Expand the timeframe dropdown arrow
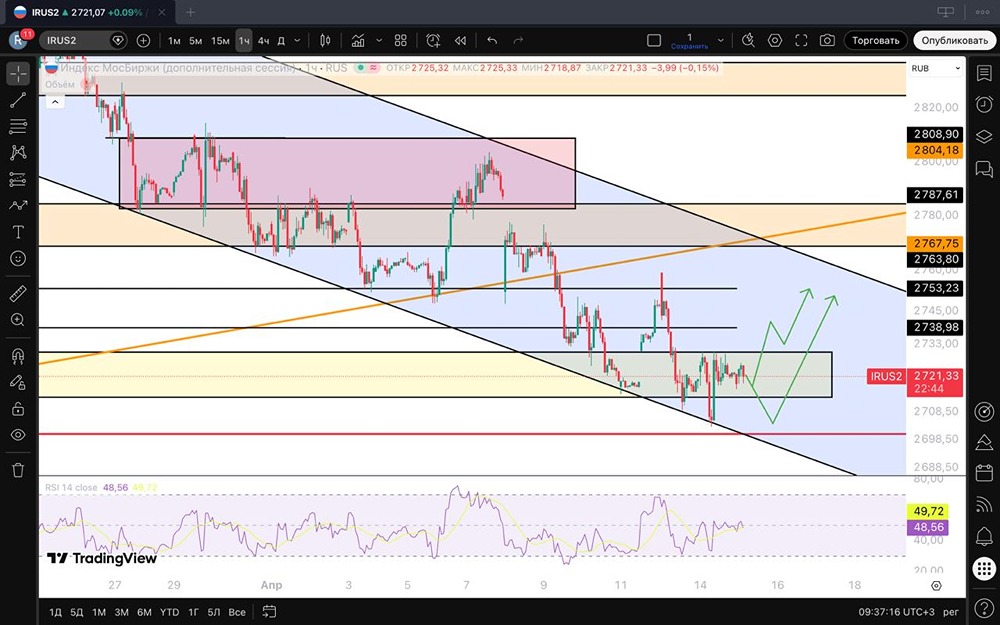 [297, 40]
